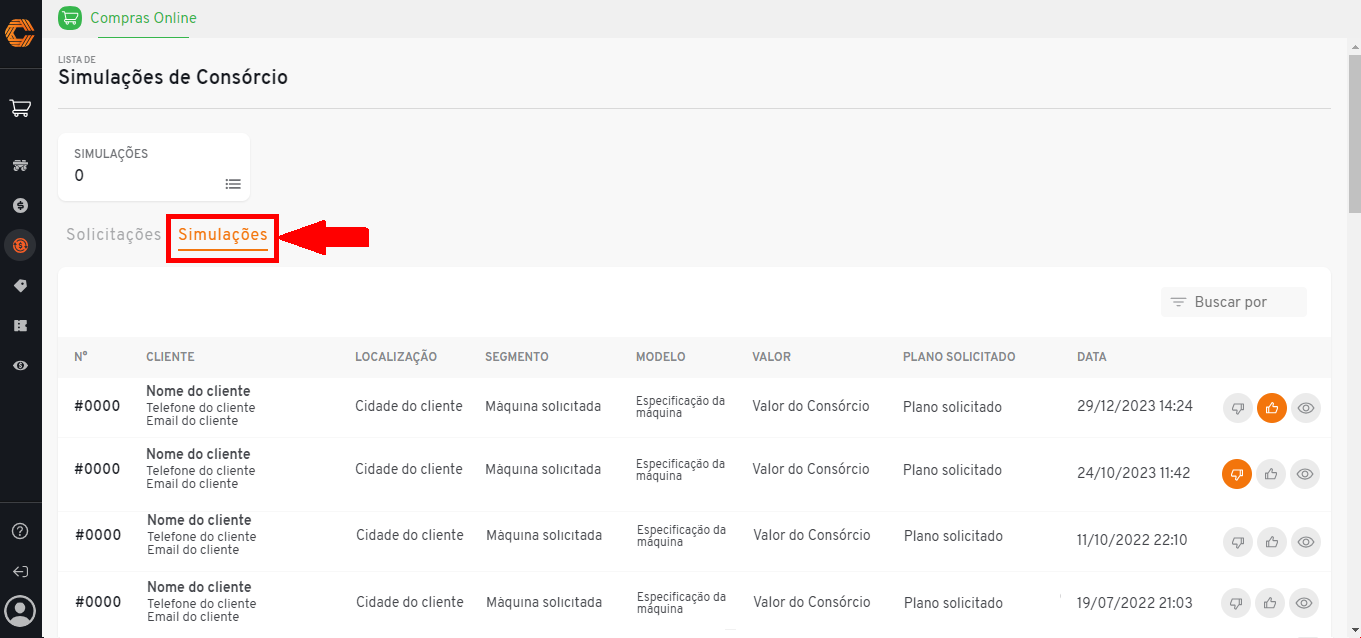The height and width of the screenshot is (638, 1361).
Task: Open the dollar coin sidebar icon
Action: click(x=20, y=205)
